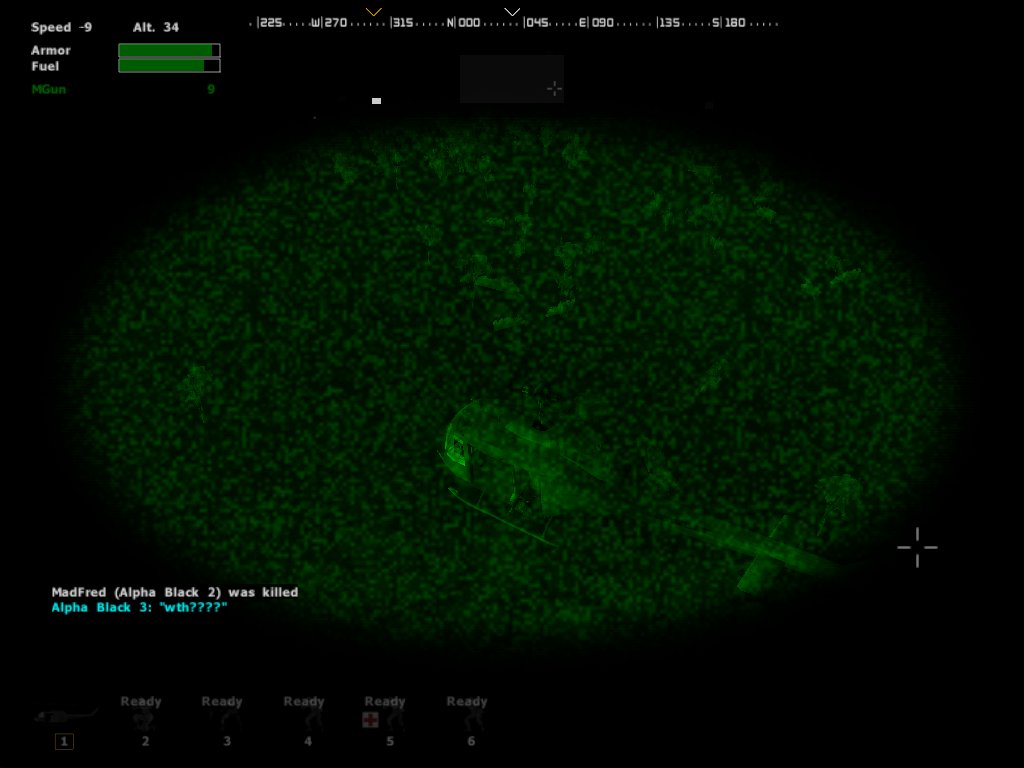Click the Alpha Black 3 'wth????' chat line
The height and width of the screenshot is (768, 1024).
[140, 607]
